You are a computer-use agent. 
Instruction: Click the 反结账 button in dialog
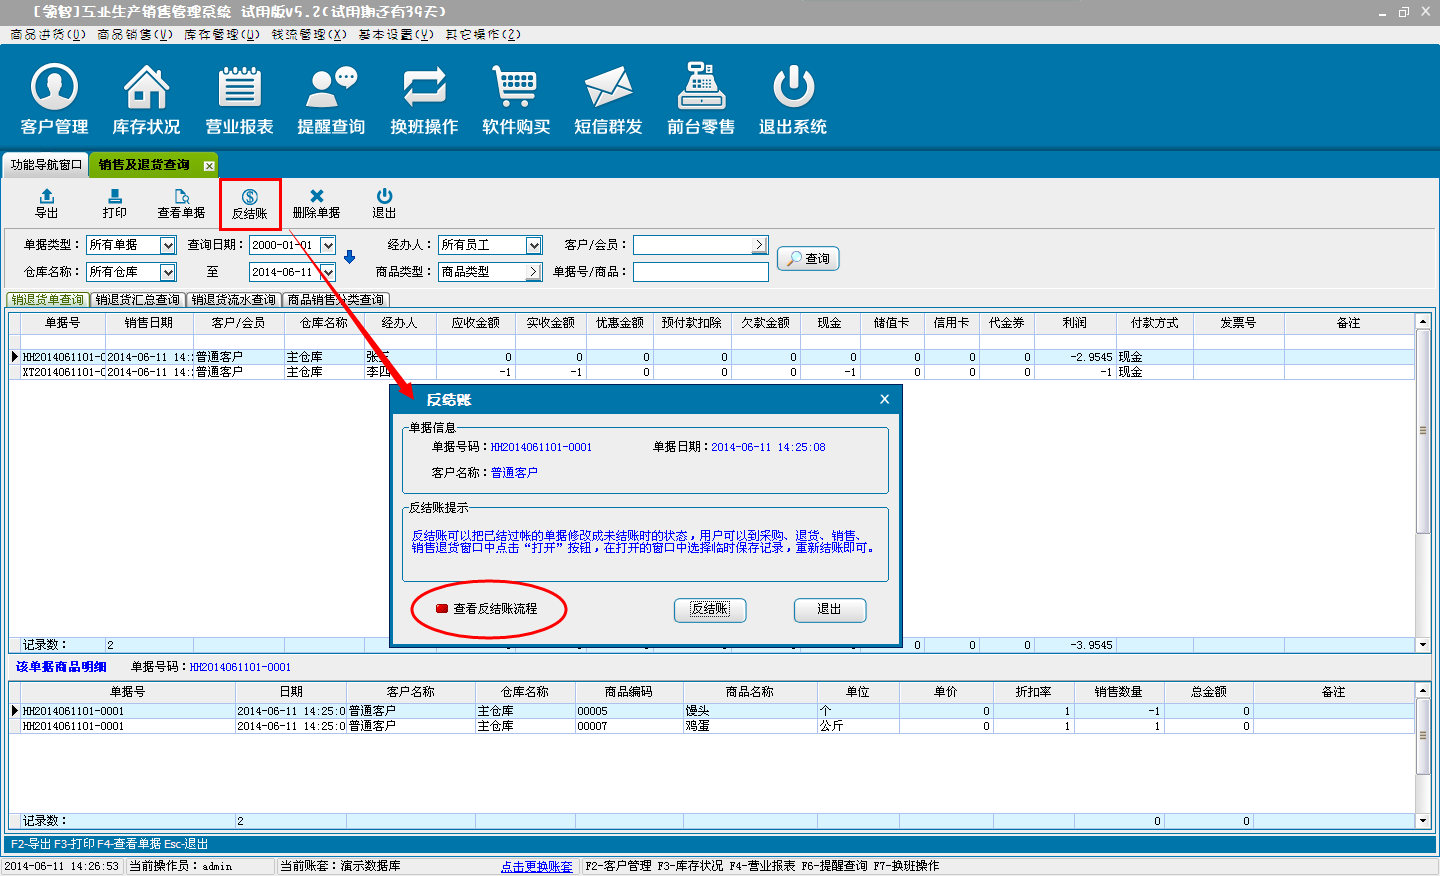[710, 609]
